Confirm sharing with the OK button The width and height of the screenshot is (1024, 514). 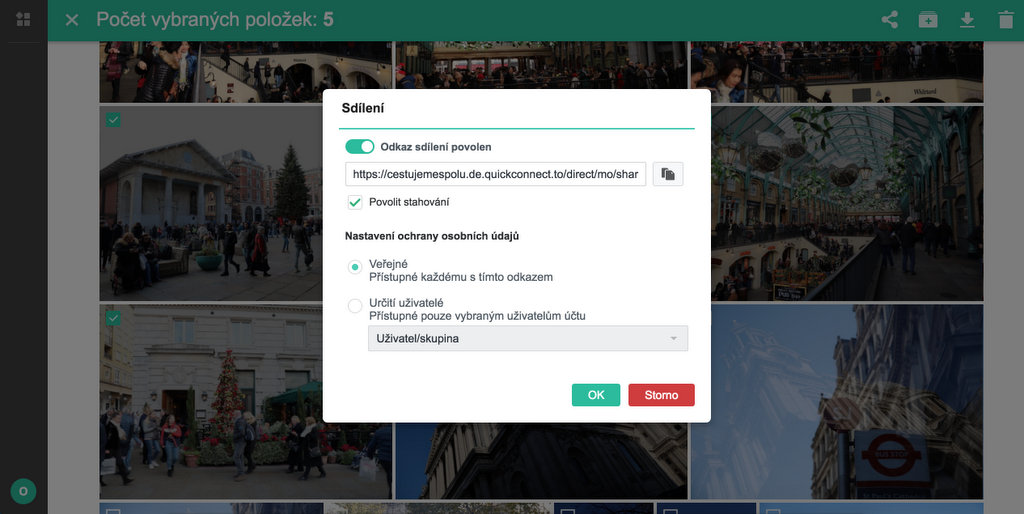click(596, 395)
